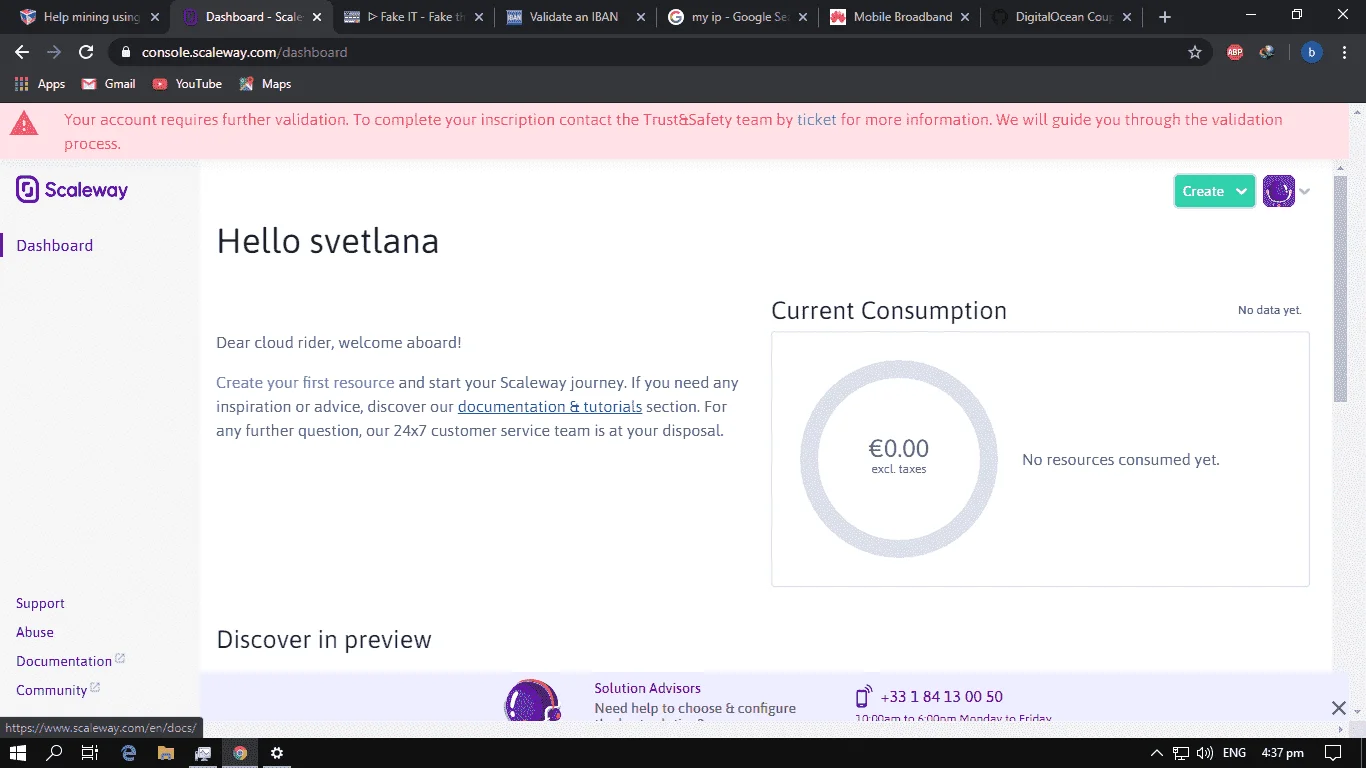Click the +33 1 84 13 00 50 number

coord(941,697)
